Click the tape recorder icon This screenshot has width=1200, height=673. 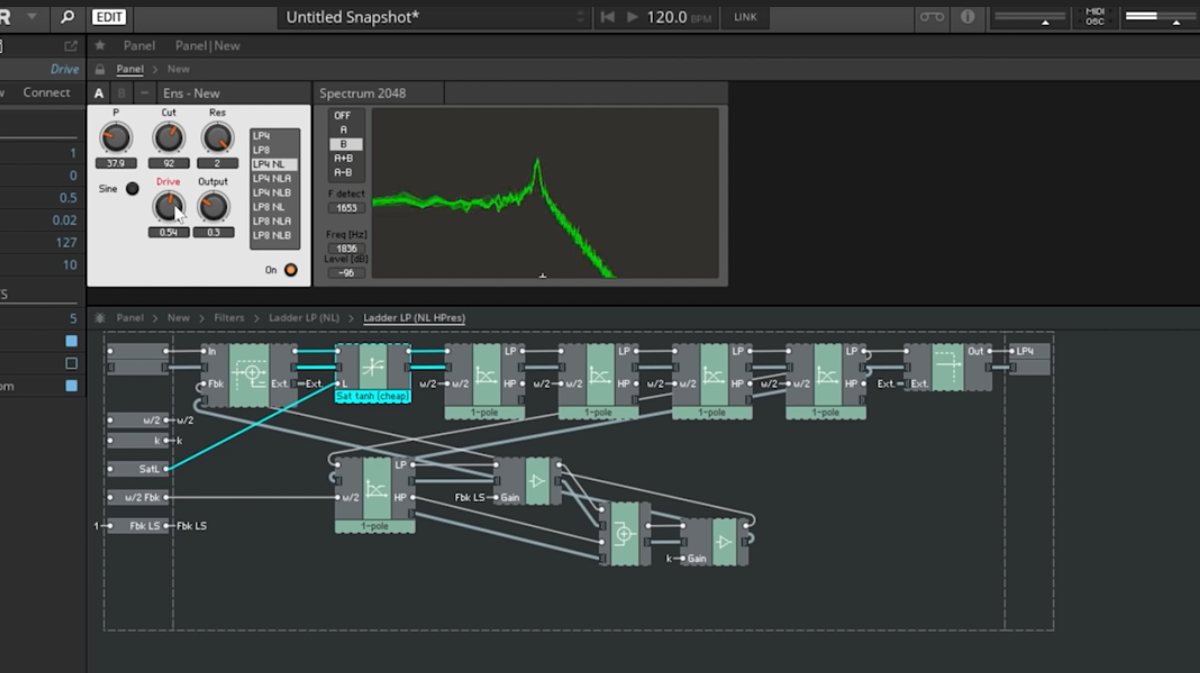click(932, 17)
